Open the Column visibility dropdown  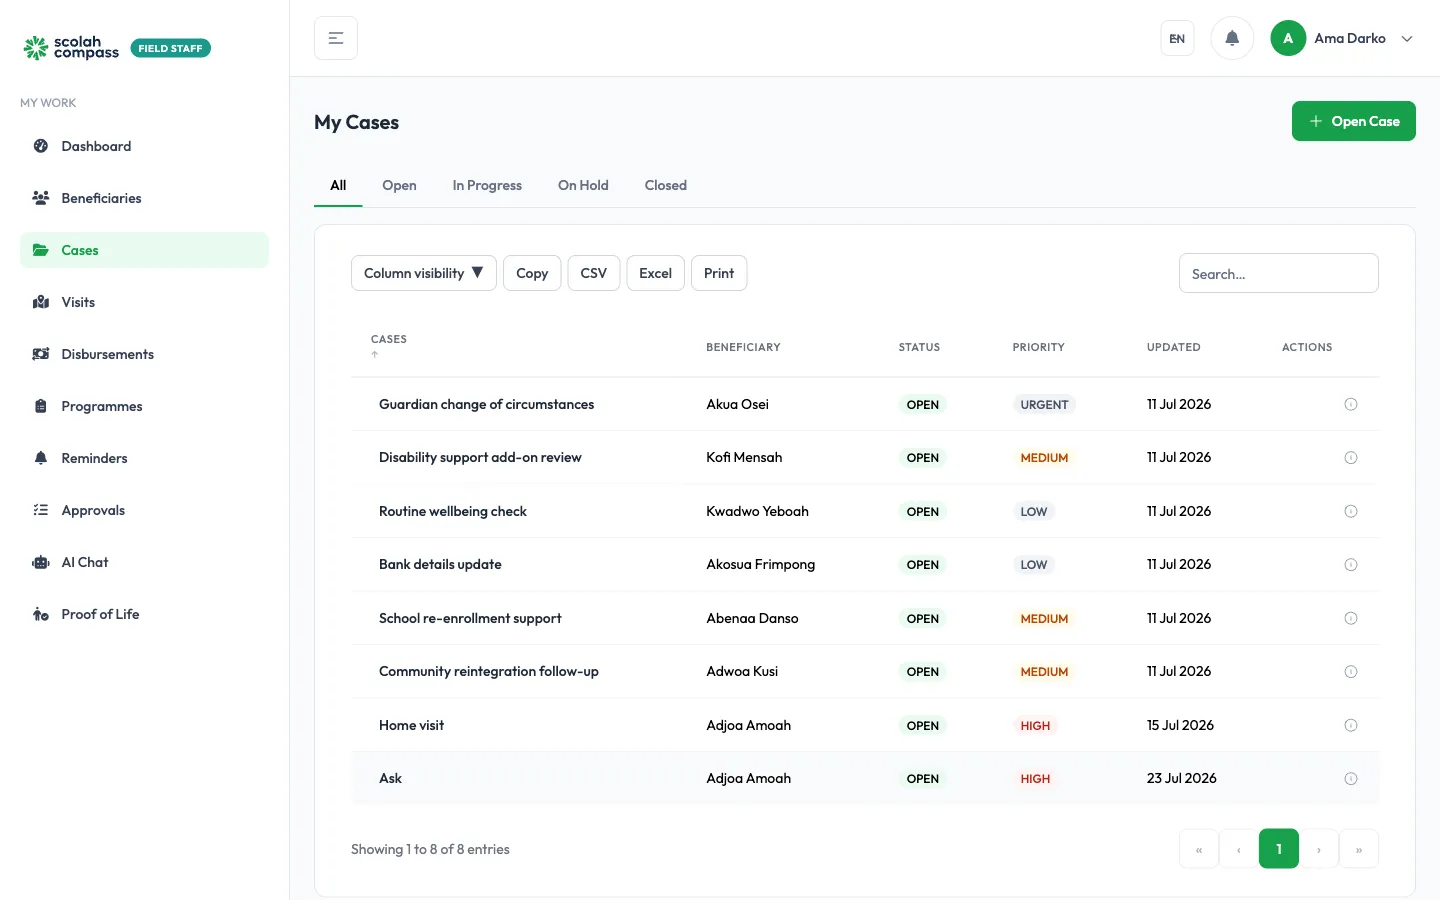click(x=424, y=273)
